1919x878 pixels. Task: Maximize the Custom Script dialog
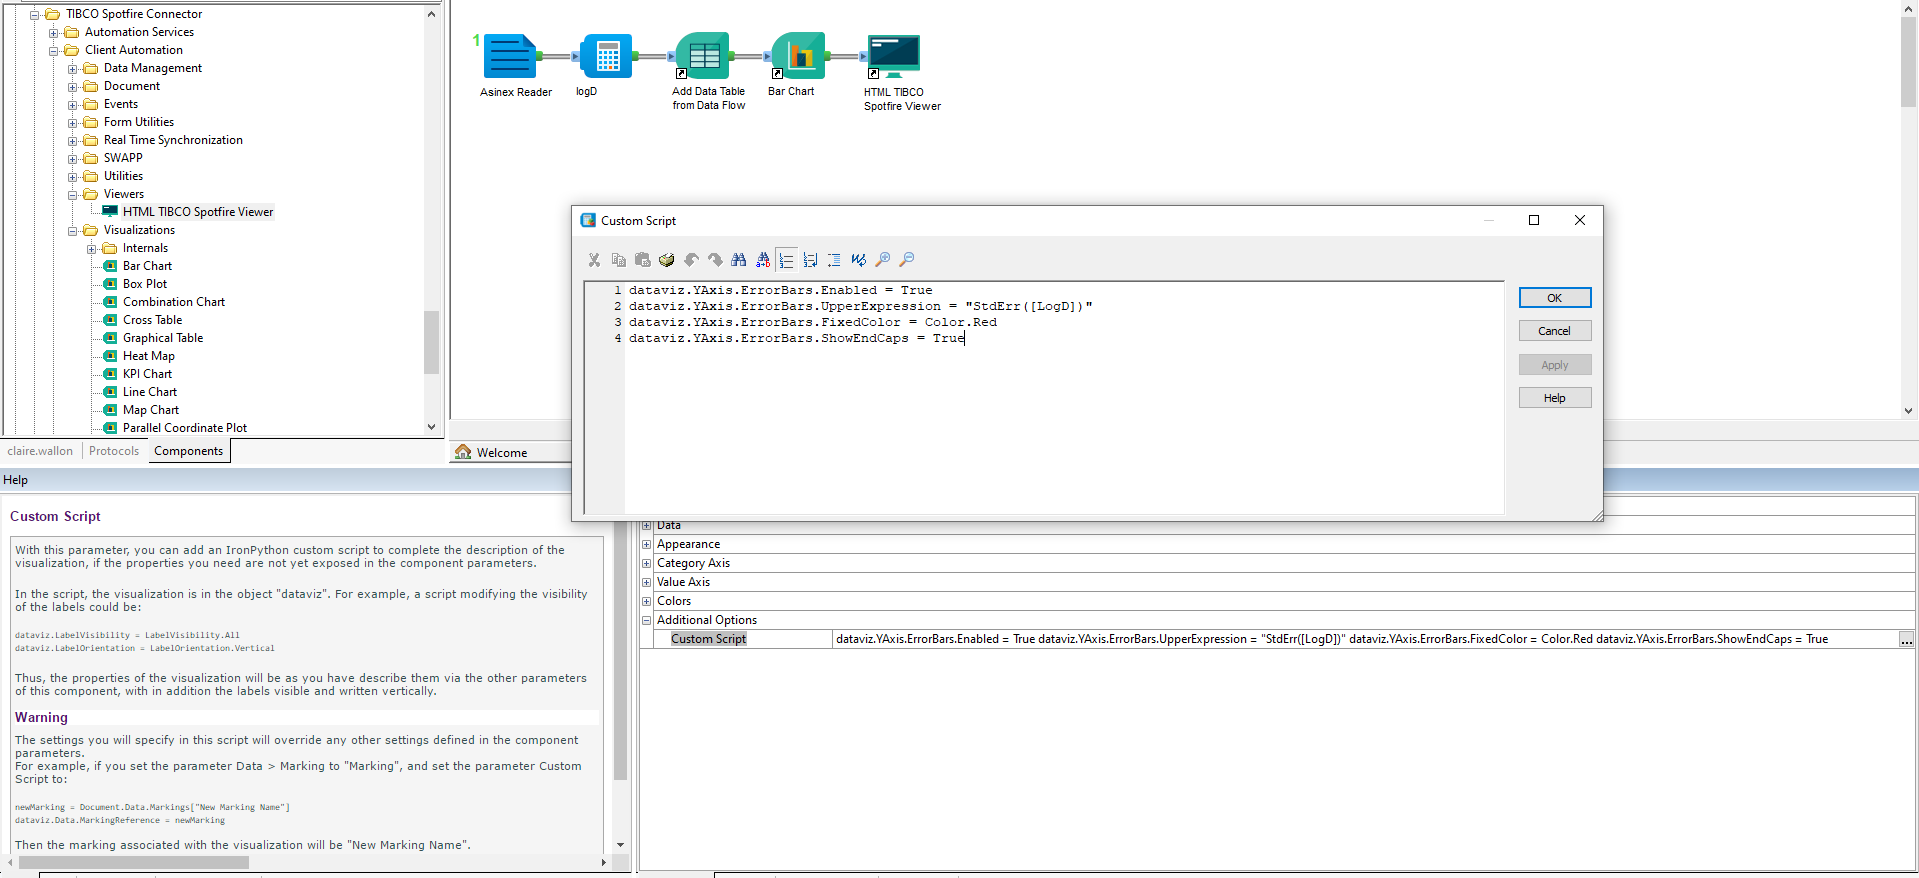[x=1534, y=220]
